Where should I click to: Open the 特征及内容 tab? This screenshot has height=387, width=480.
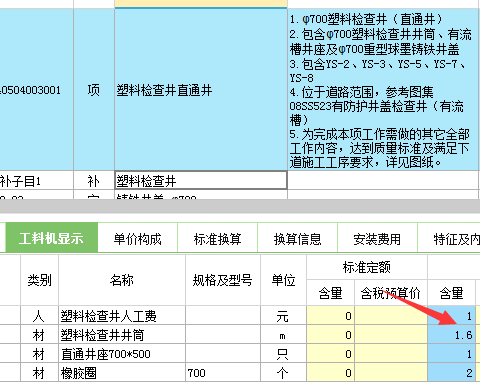tap(449, 238)
